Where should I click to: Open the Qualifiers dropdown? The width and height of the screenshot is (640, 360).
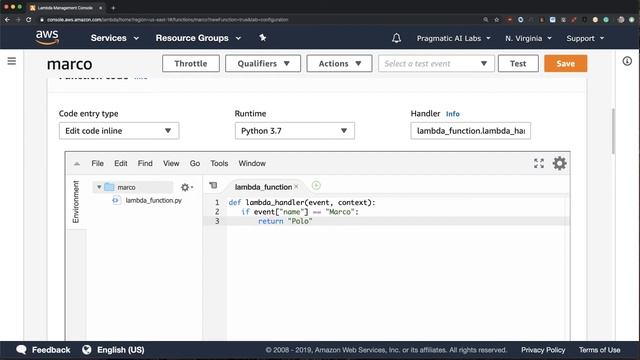[x=263, y=64]
